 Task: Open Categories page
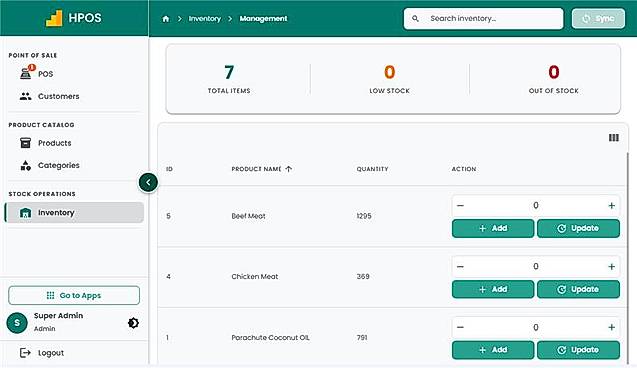[x=58, y=165]
